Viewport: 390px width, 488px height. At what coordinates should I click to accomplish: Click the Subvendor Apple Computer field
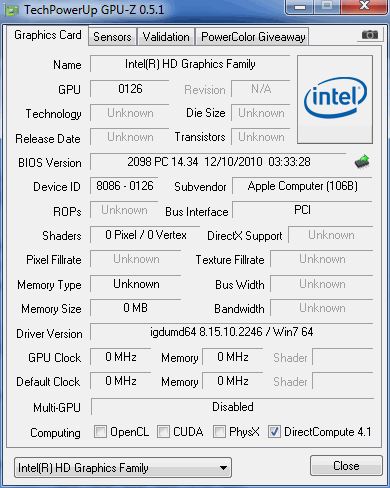point(302,186)
